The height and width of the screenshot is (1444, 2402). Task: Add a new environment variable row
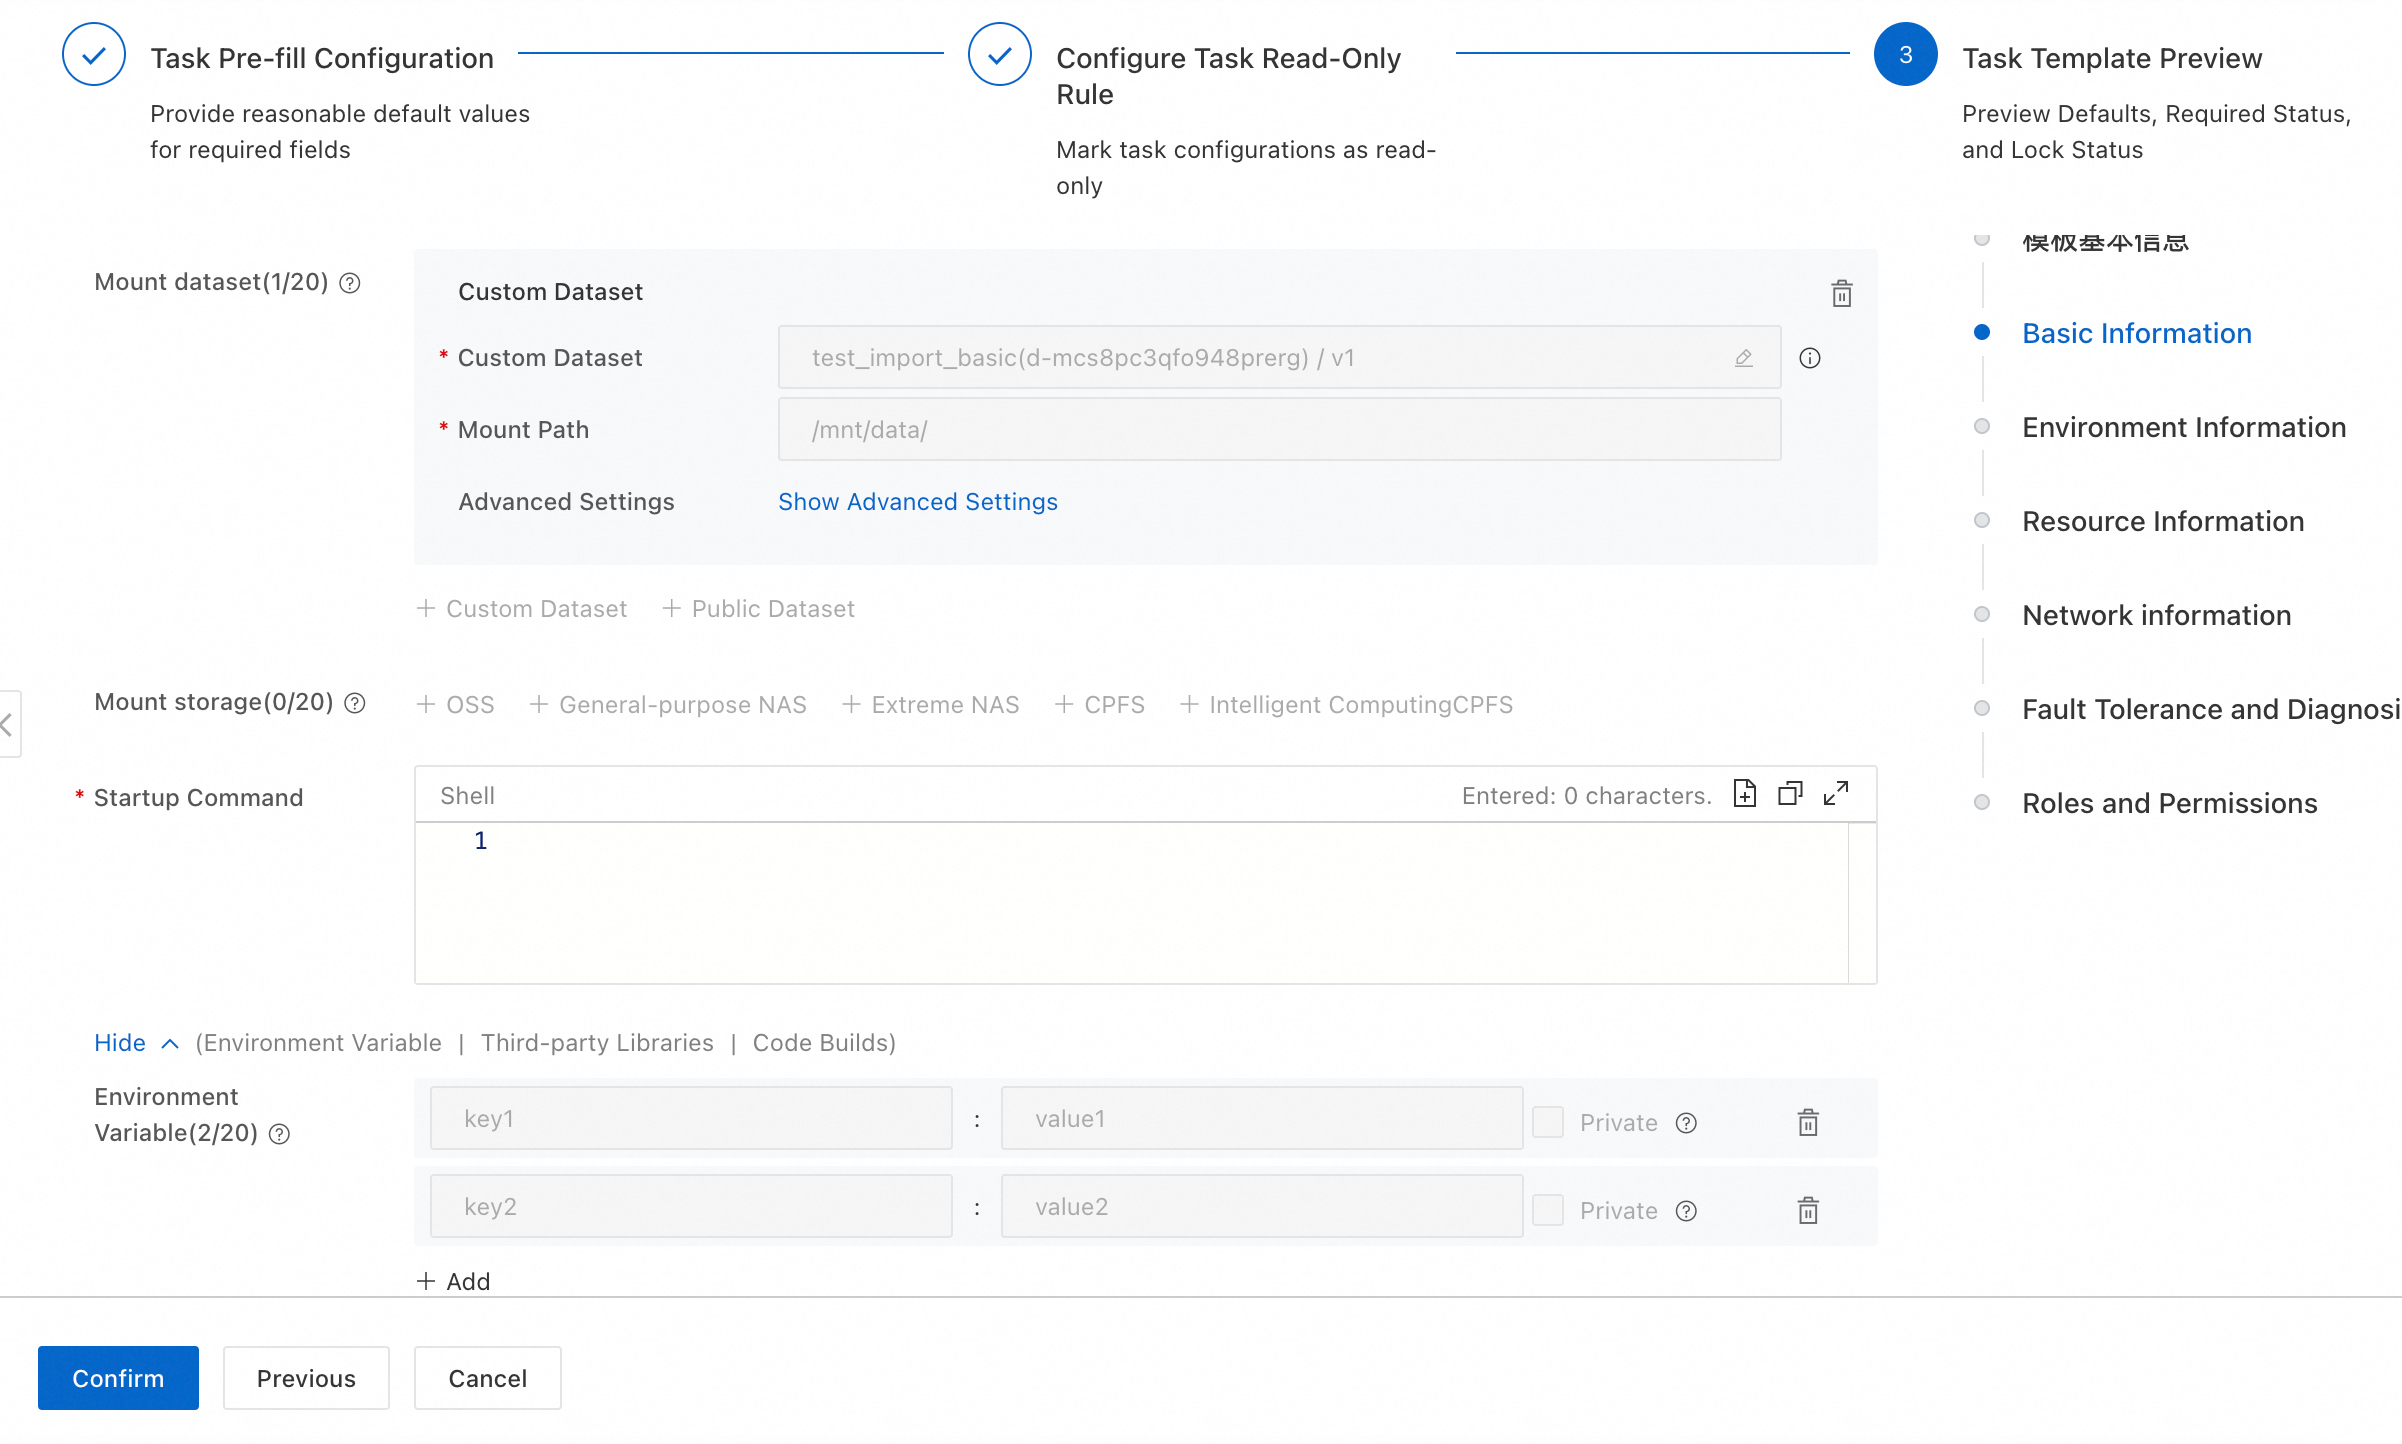pyautogui.click(x=453, y=1282)
